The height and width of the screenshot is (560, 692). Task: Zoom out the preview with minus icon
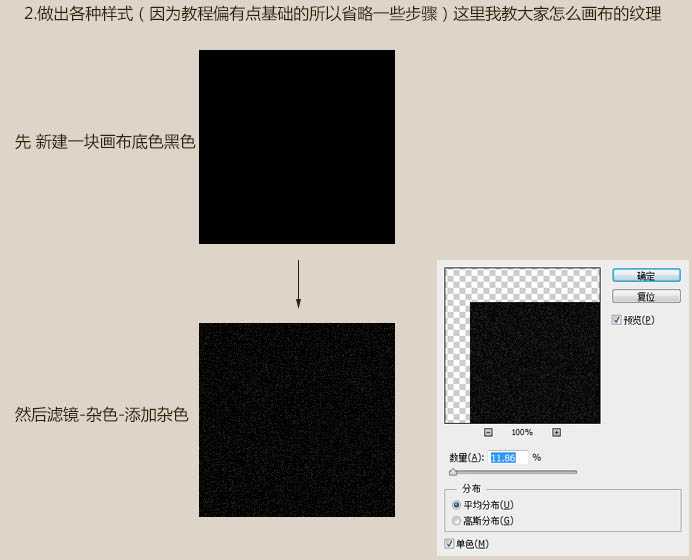488,432
